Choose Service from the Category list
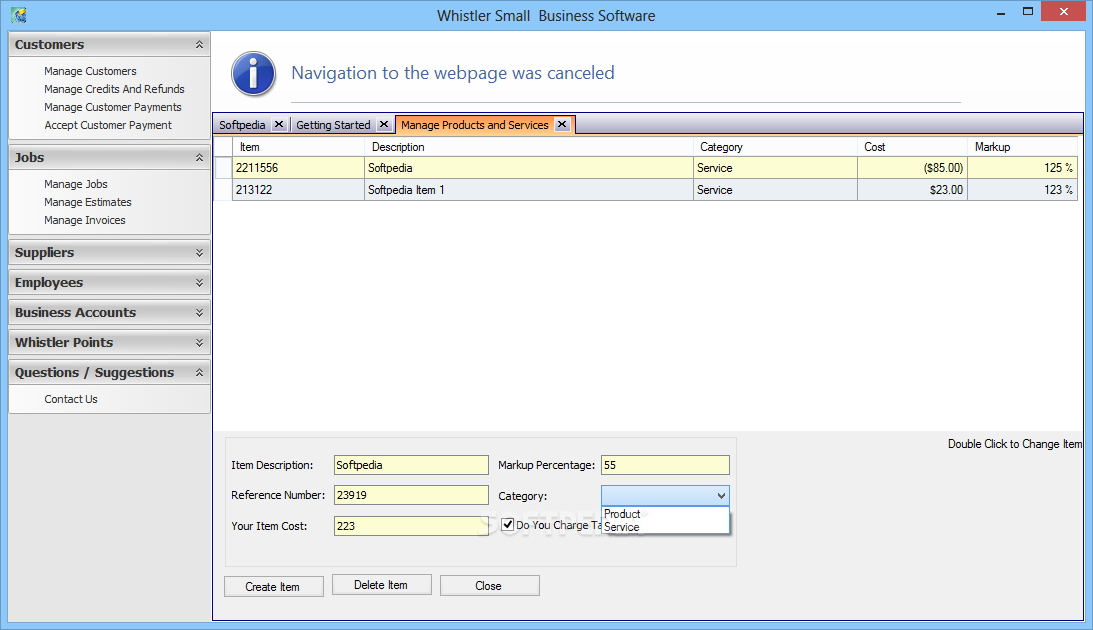Screen dimensions: 1093x630 [665, 527]
